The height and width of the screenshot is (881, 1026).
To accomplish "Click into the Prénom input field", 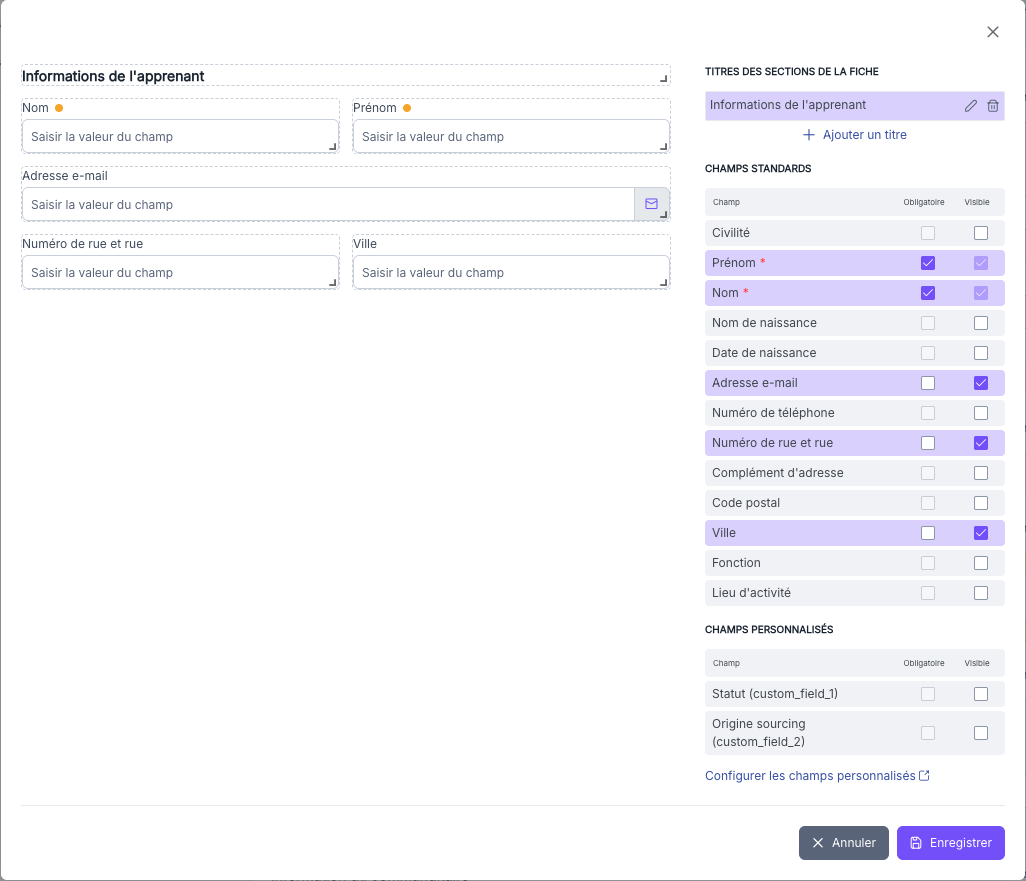I will click(511, 136).
